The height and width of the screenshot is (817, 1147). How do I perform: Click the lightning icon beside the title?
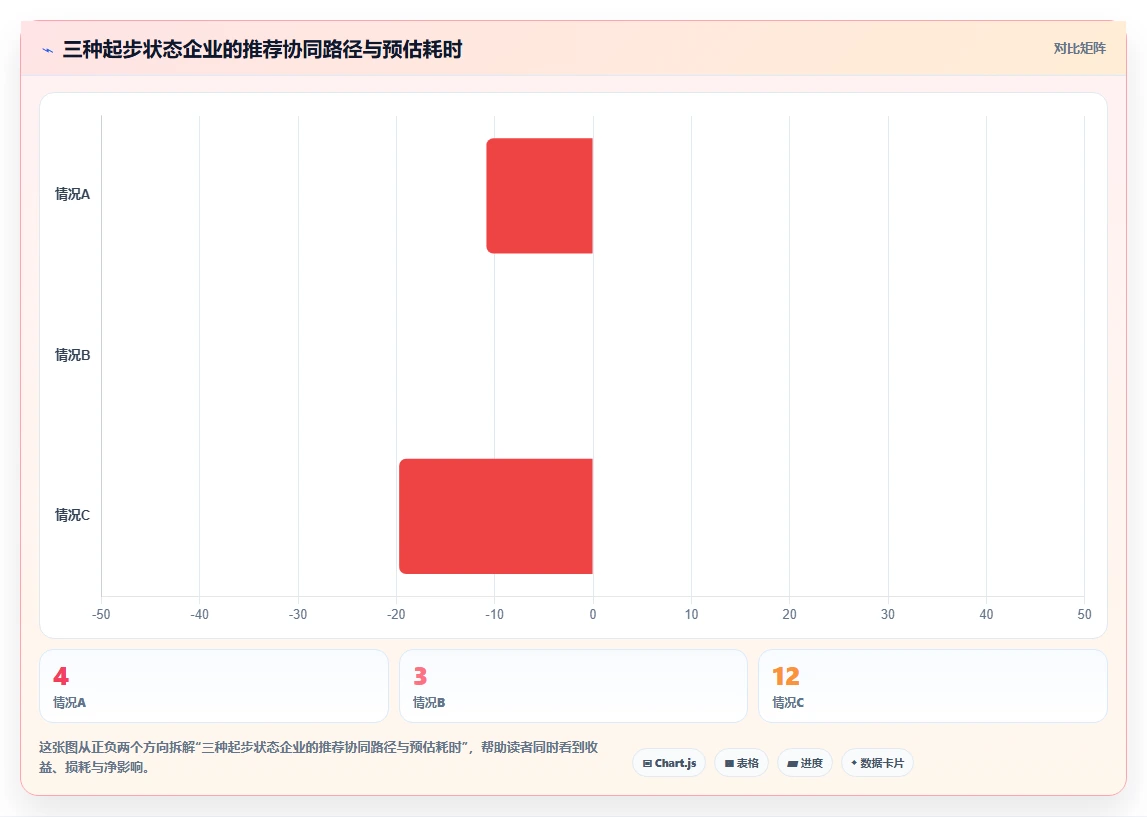pos(48,50)
